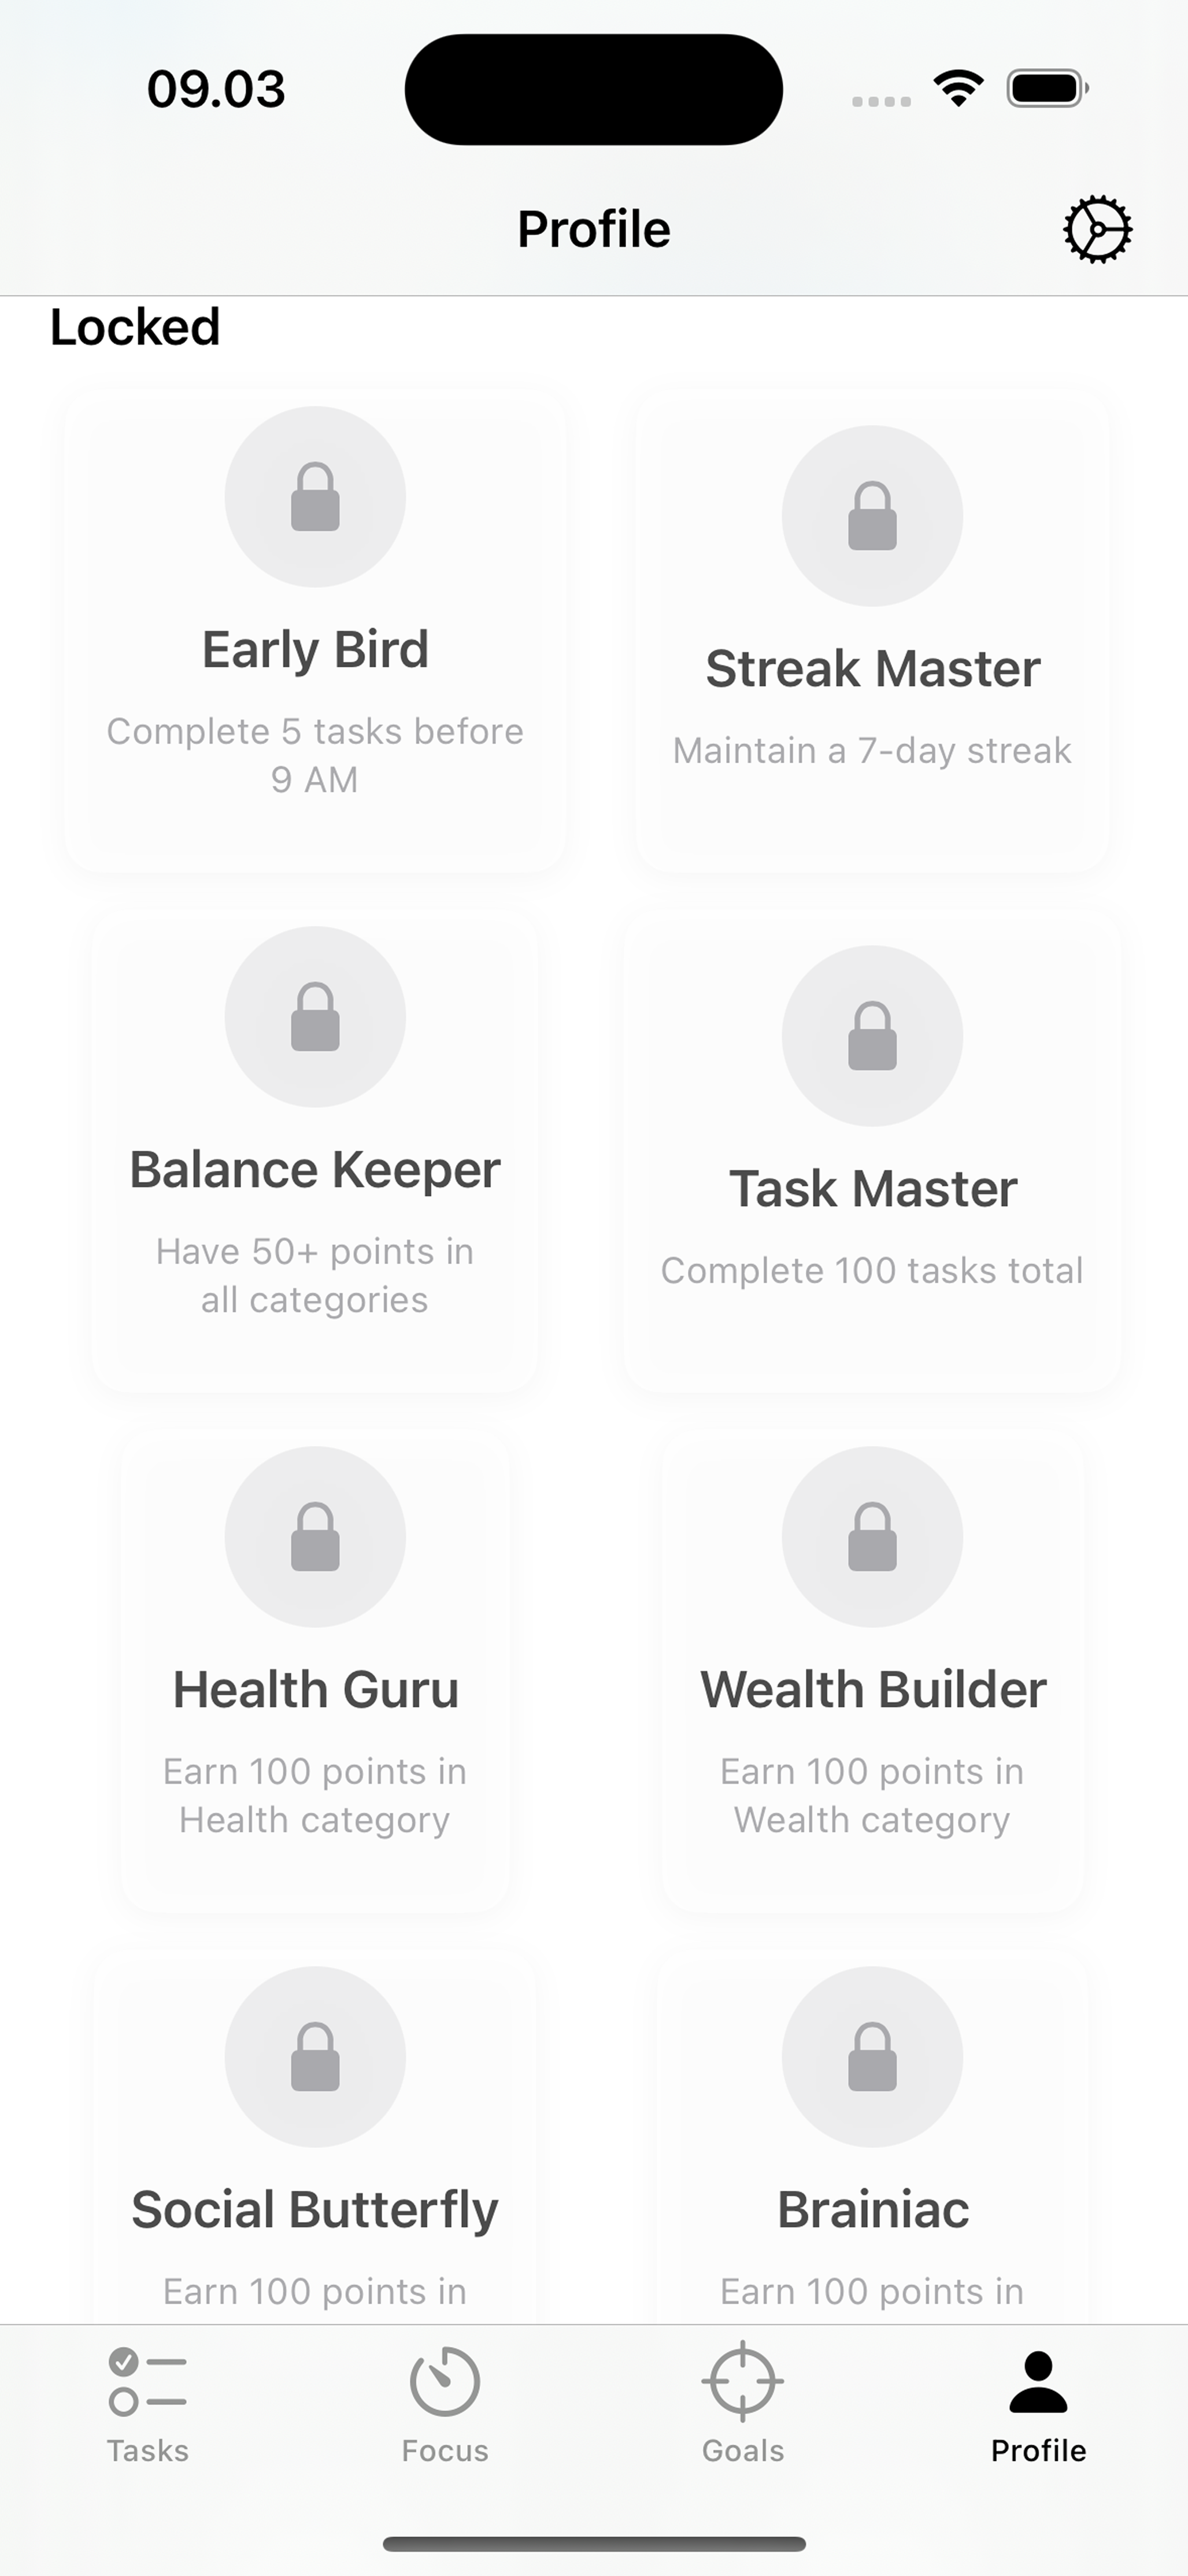Tap the Wealth Builder lock icon
This screenshot has height=2576, width=1188.
pos(872,1537)
